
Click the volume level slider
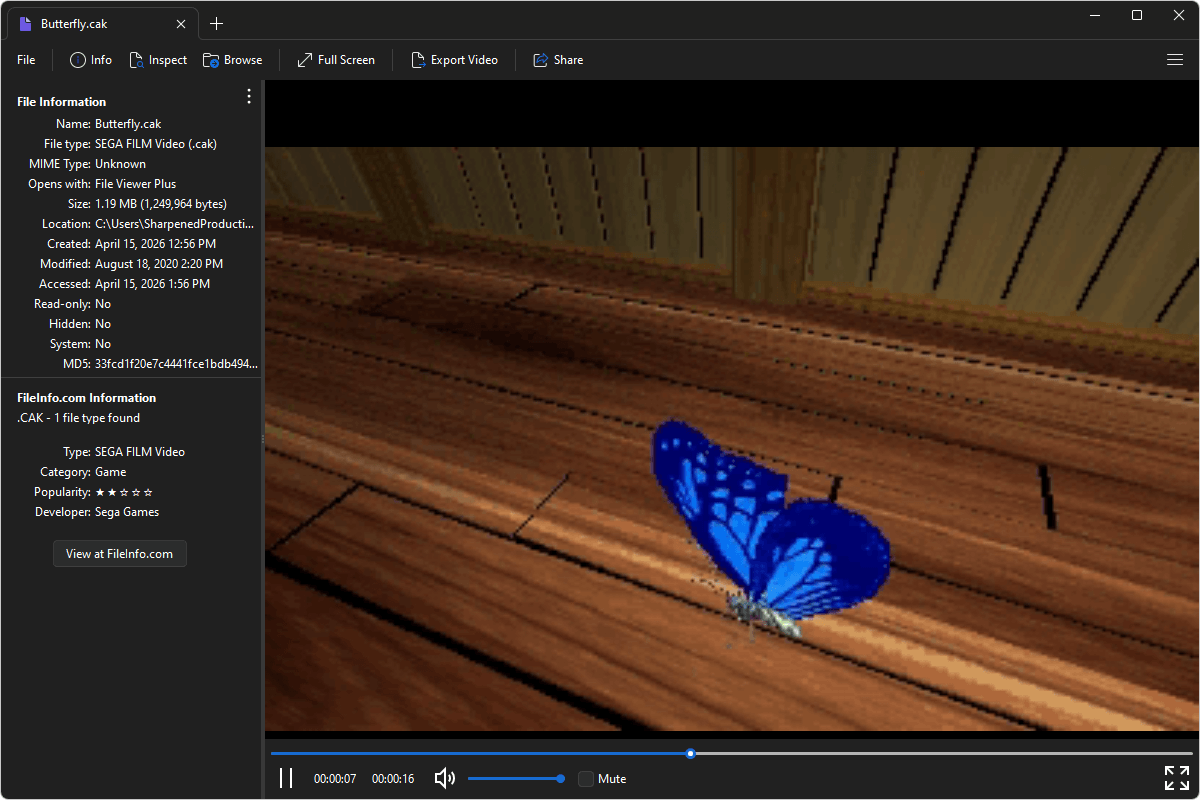(x=515, y=778)
